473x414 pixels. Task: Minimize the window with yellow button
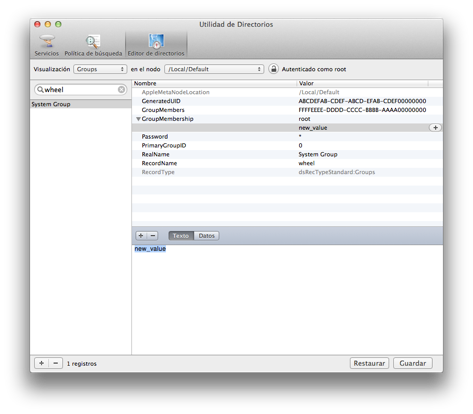pyautogui.click(x=48, y=24)
